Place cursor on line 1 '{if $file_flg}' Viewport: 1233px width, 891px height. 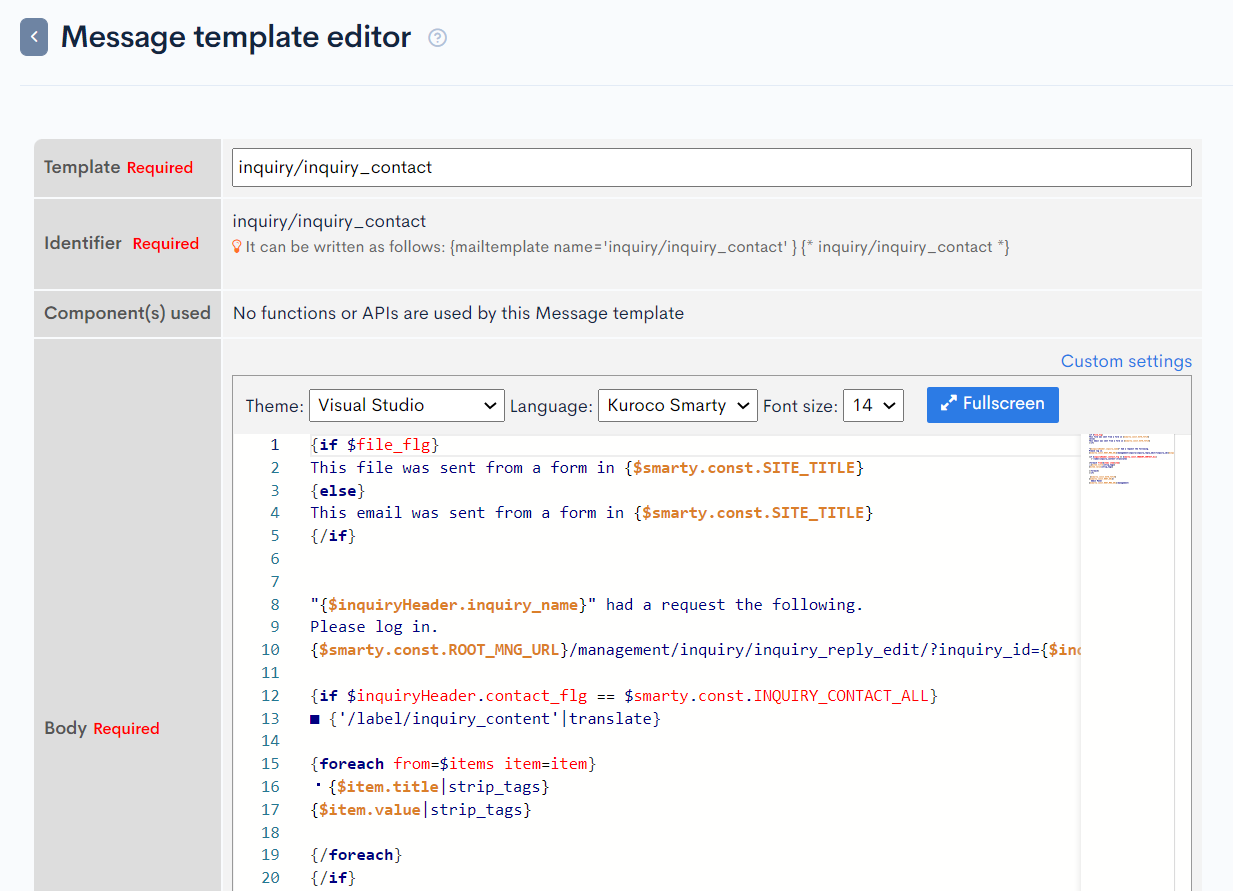375,444
